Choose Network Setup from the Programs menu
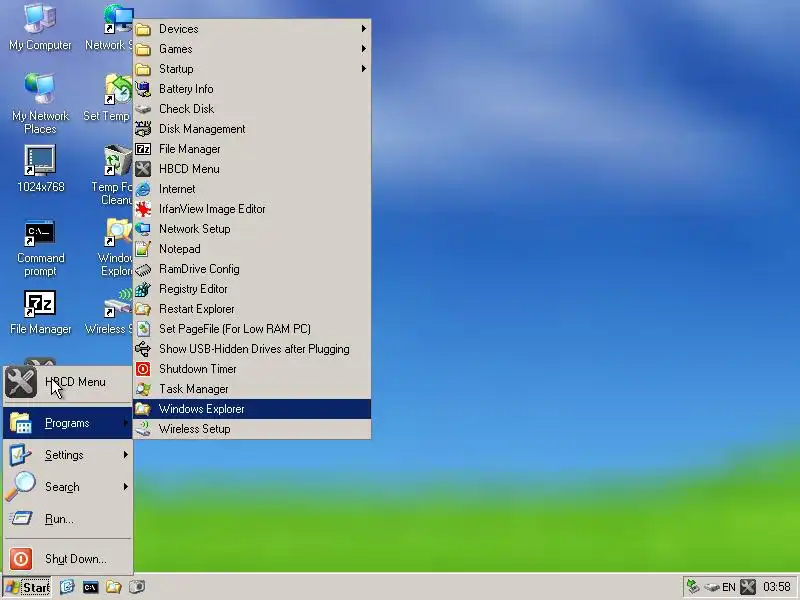The height and width of the screenshot is (600, 800). coord(252,229)
